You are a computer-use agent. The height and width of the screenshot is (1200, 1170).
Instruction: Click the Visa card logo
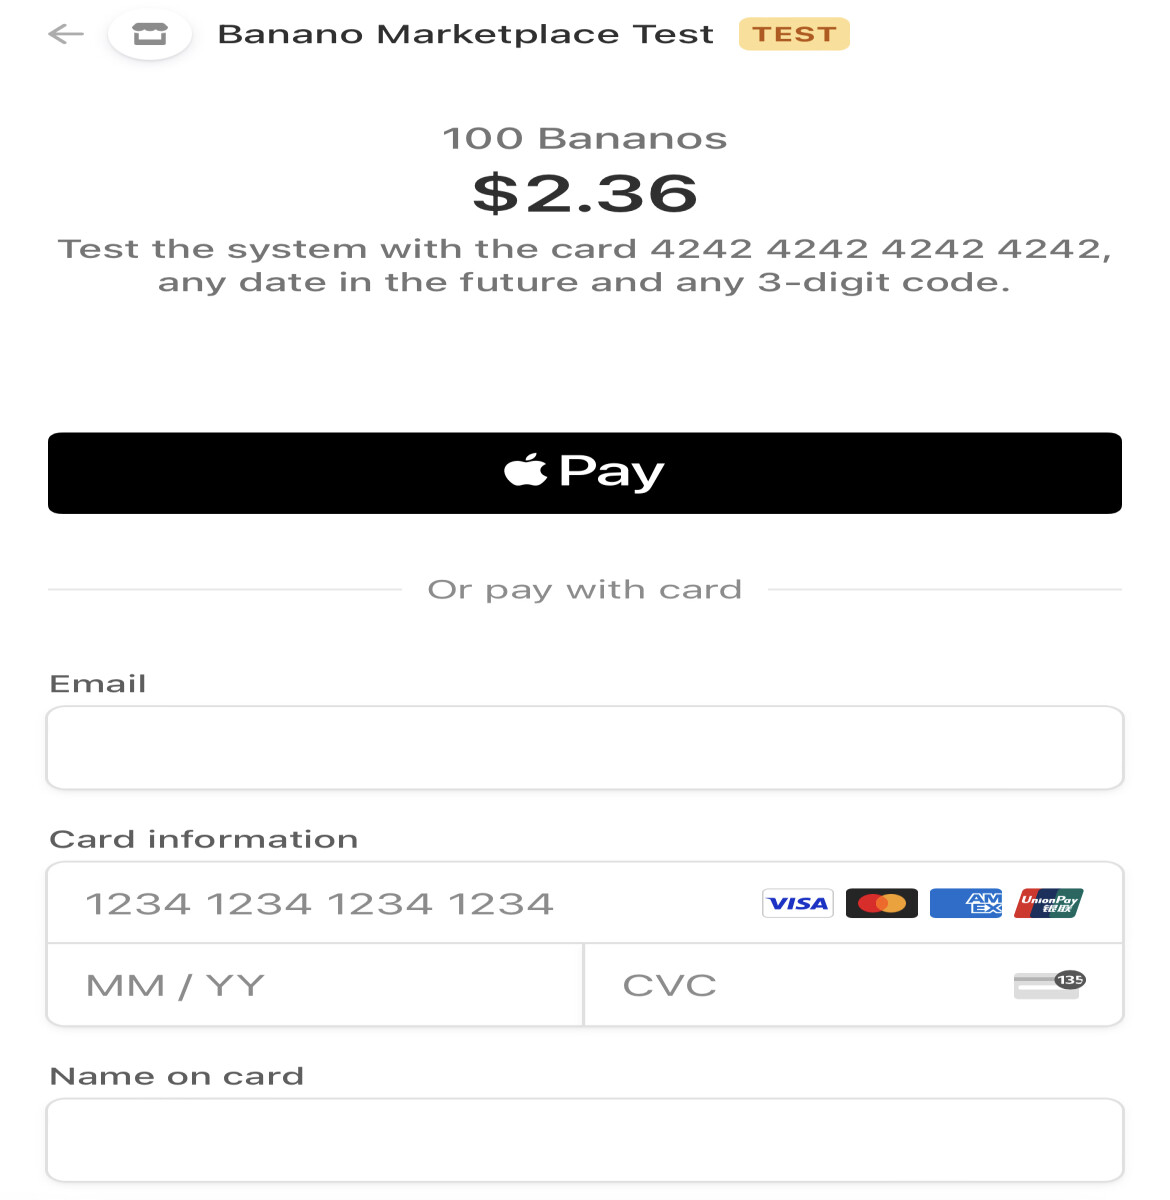pos(797,903)
